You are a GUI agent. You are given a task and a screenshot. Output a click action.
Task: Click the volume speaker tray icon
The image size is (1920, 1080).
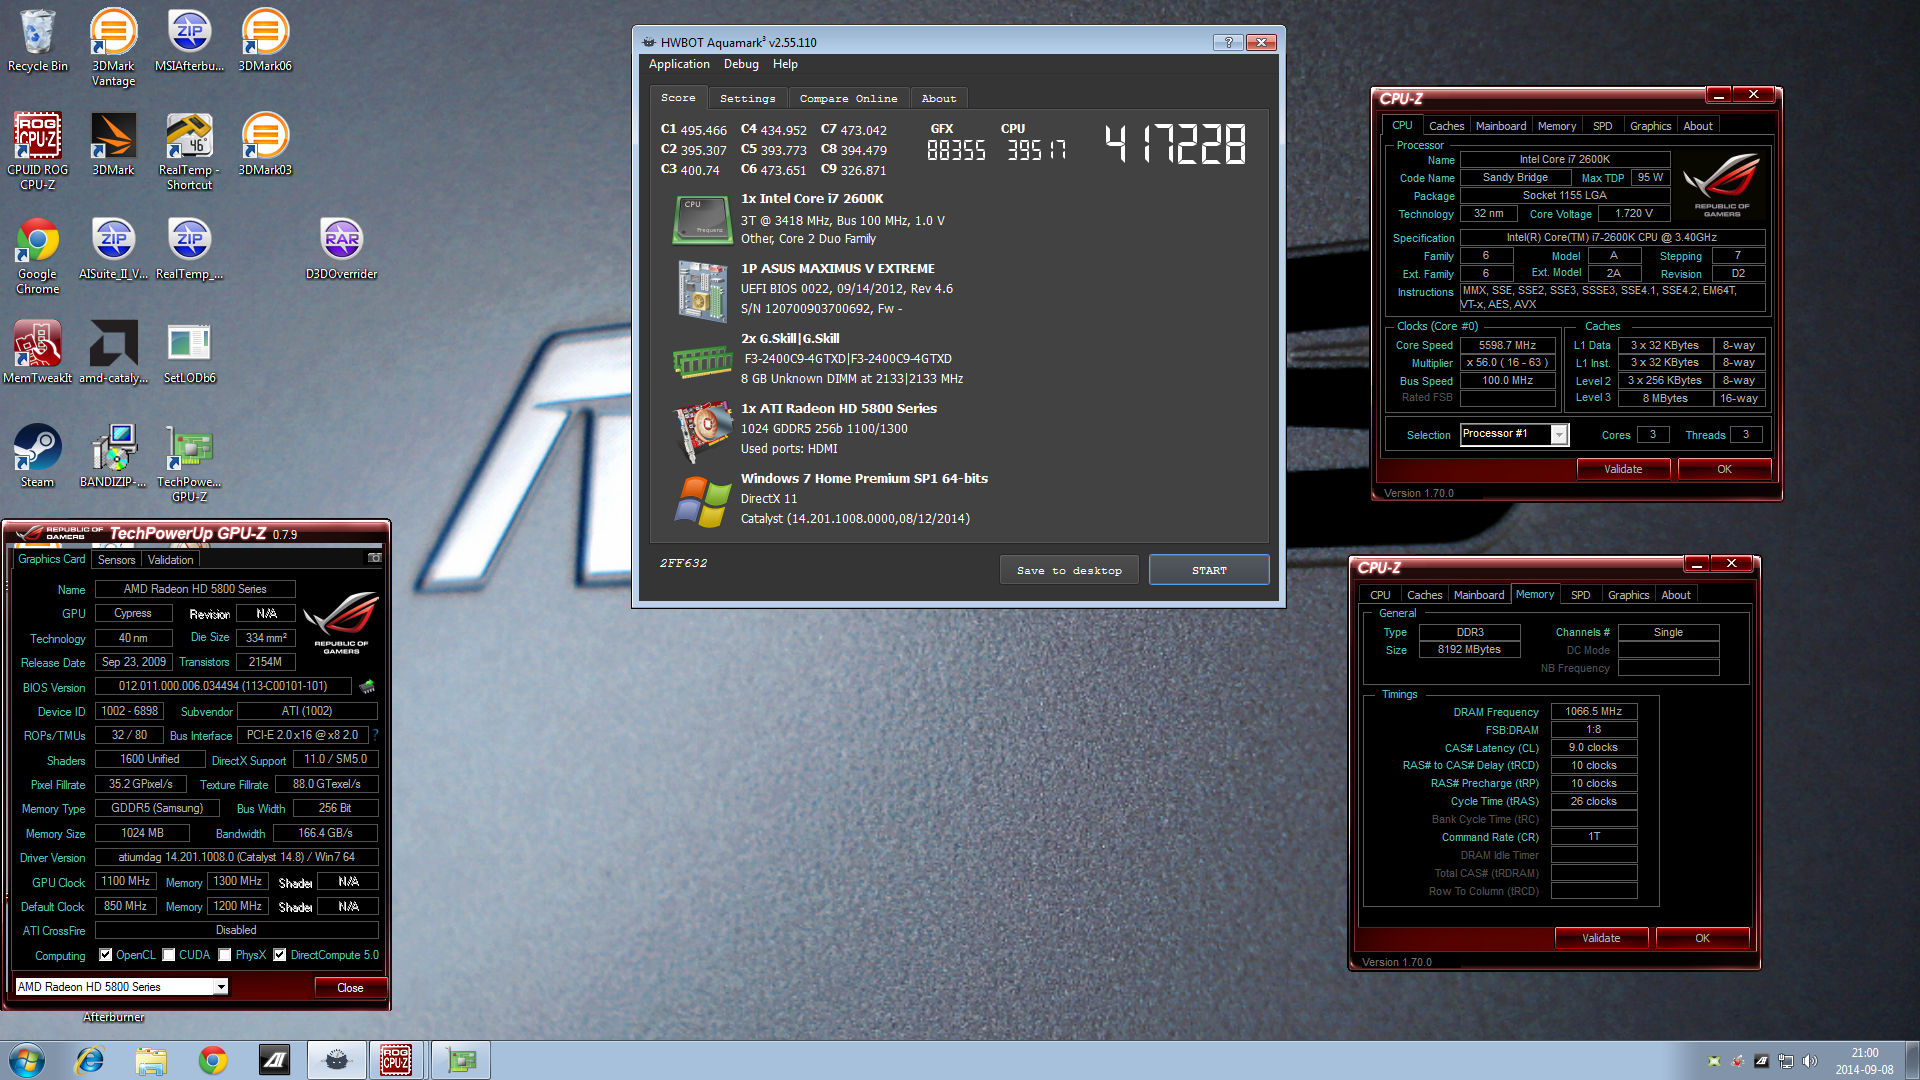click(x=1809, y=1061)
